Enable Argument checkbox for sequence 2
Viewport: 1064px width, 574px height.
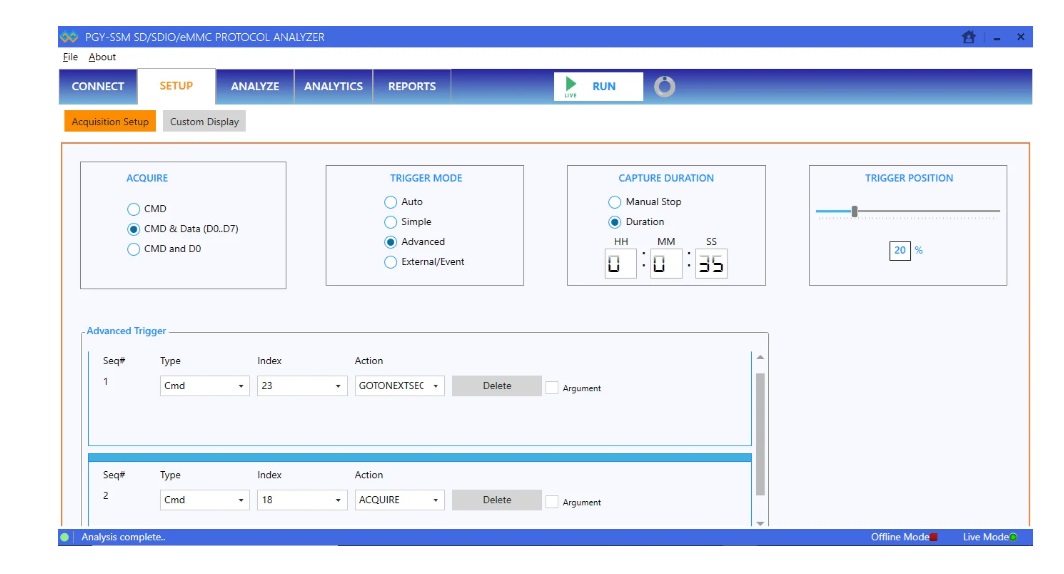[552, 501]
